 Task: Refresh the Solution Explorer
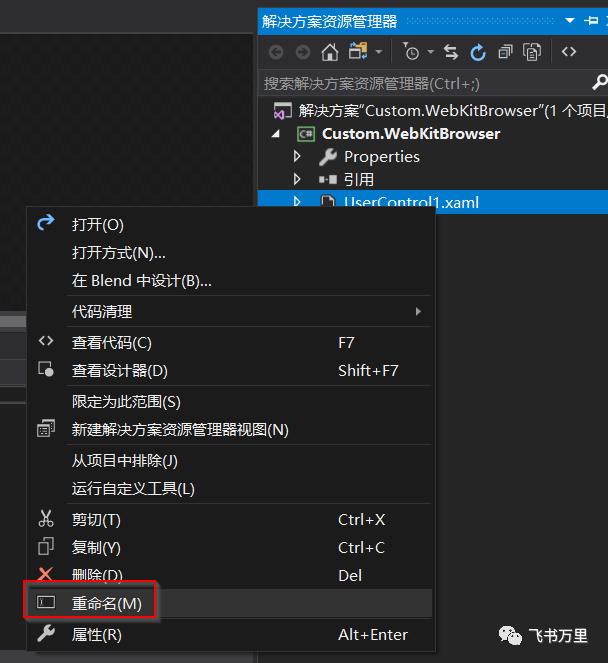click(x=478, y=52)
